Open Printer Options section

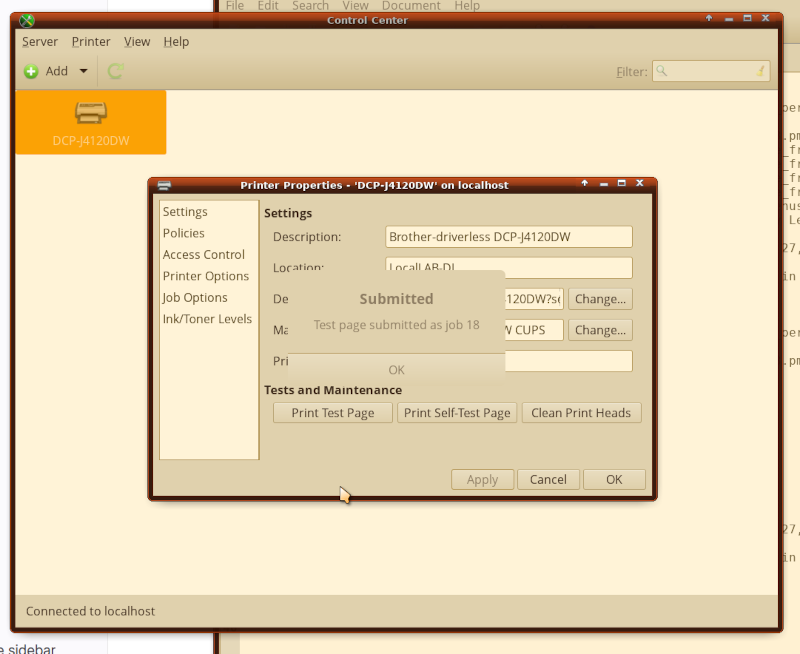[206, 276]
